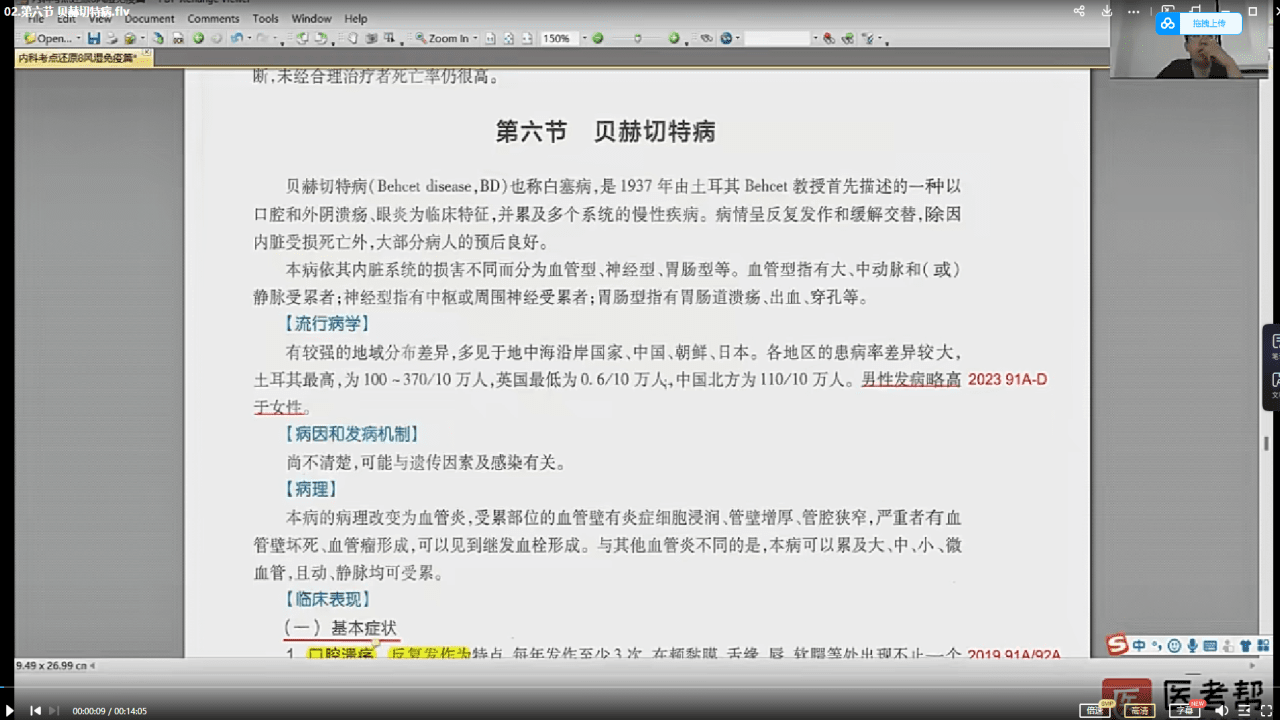Click the green zoom-in circle button
This screenshot has height=720, width=1280.
tap(674, 38)
